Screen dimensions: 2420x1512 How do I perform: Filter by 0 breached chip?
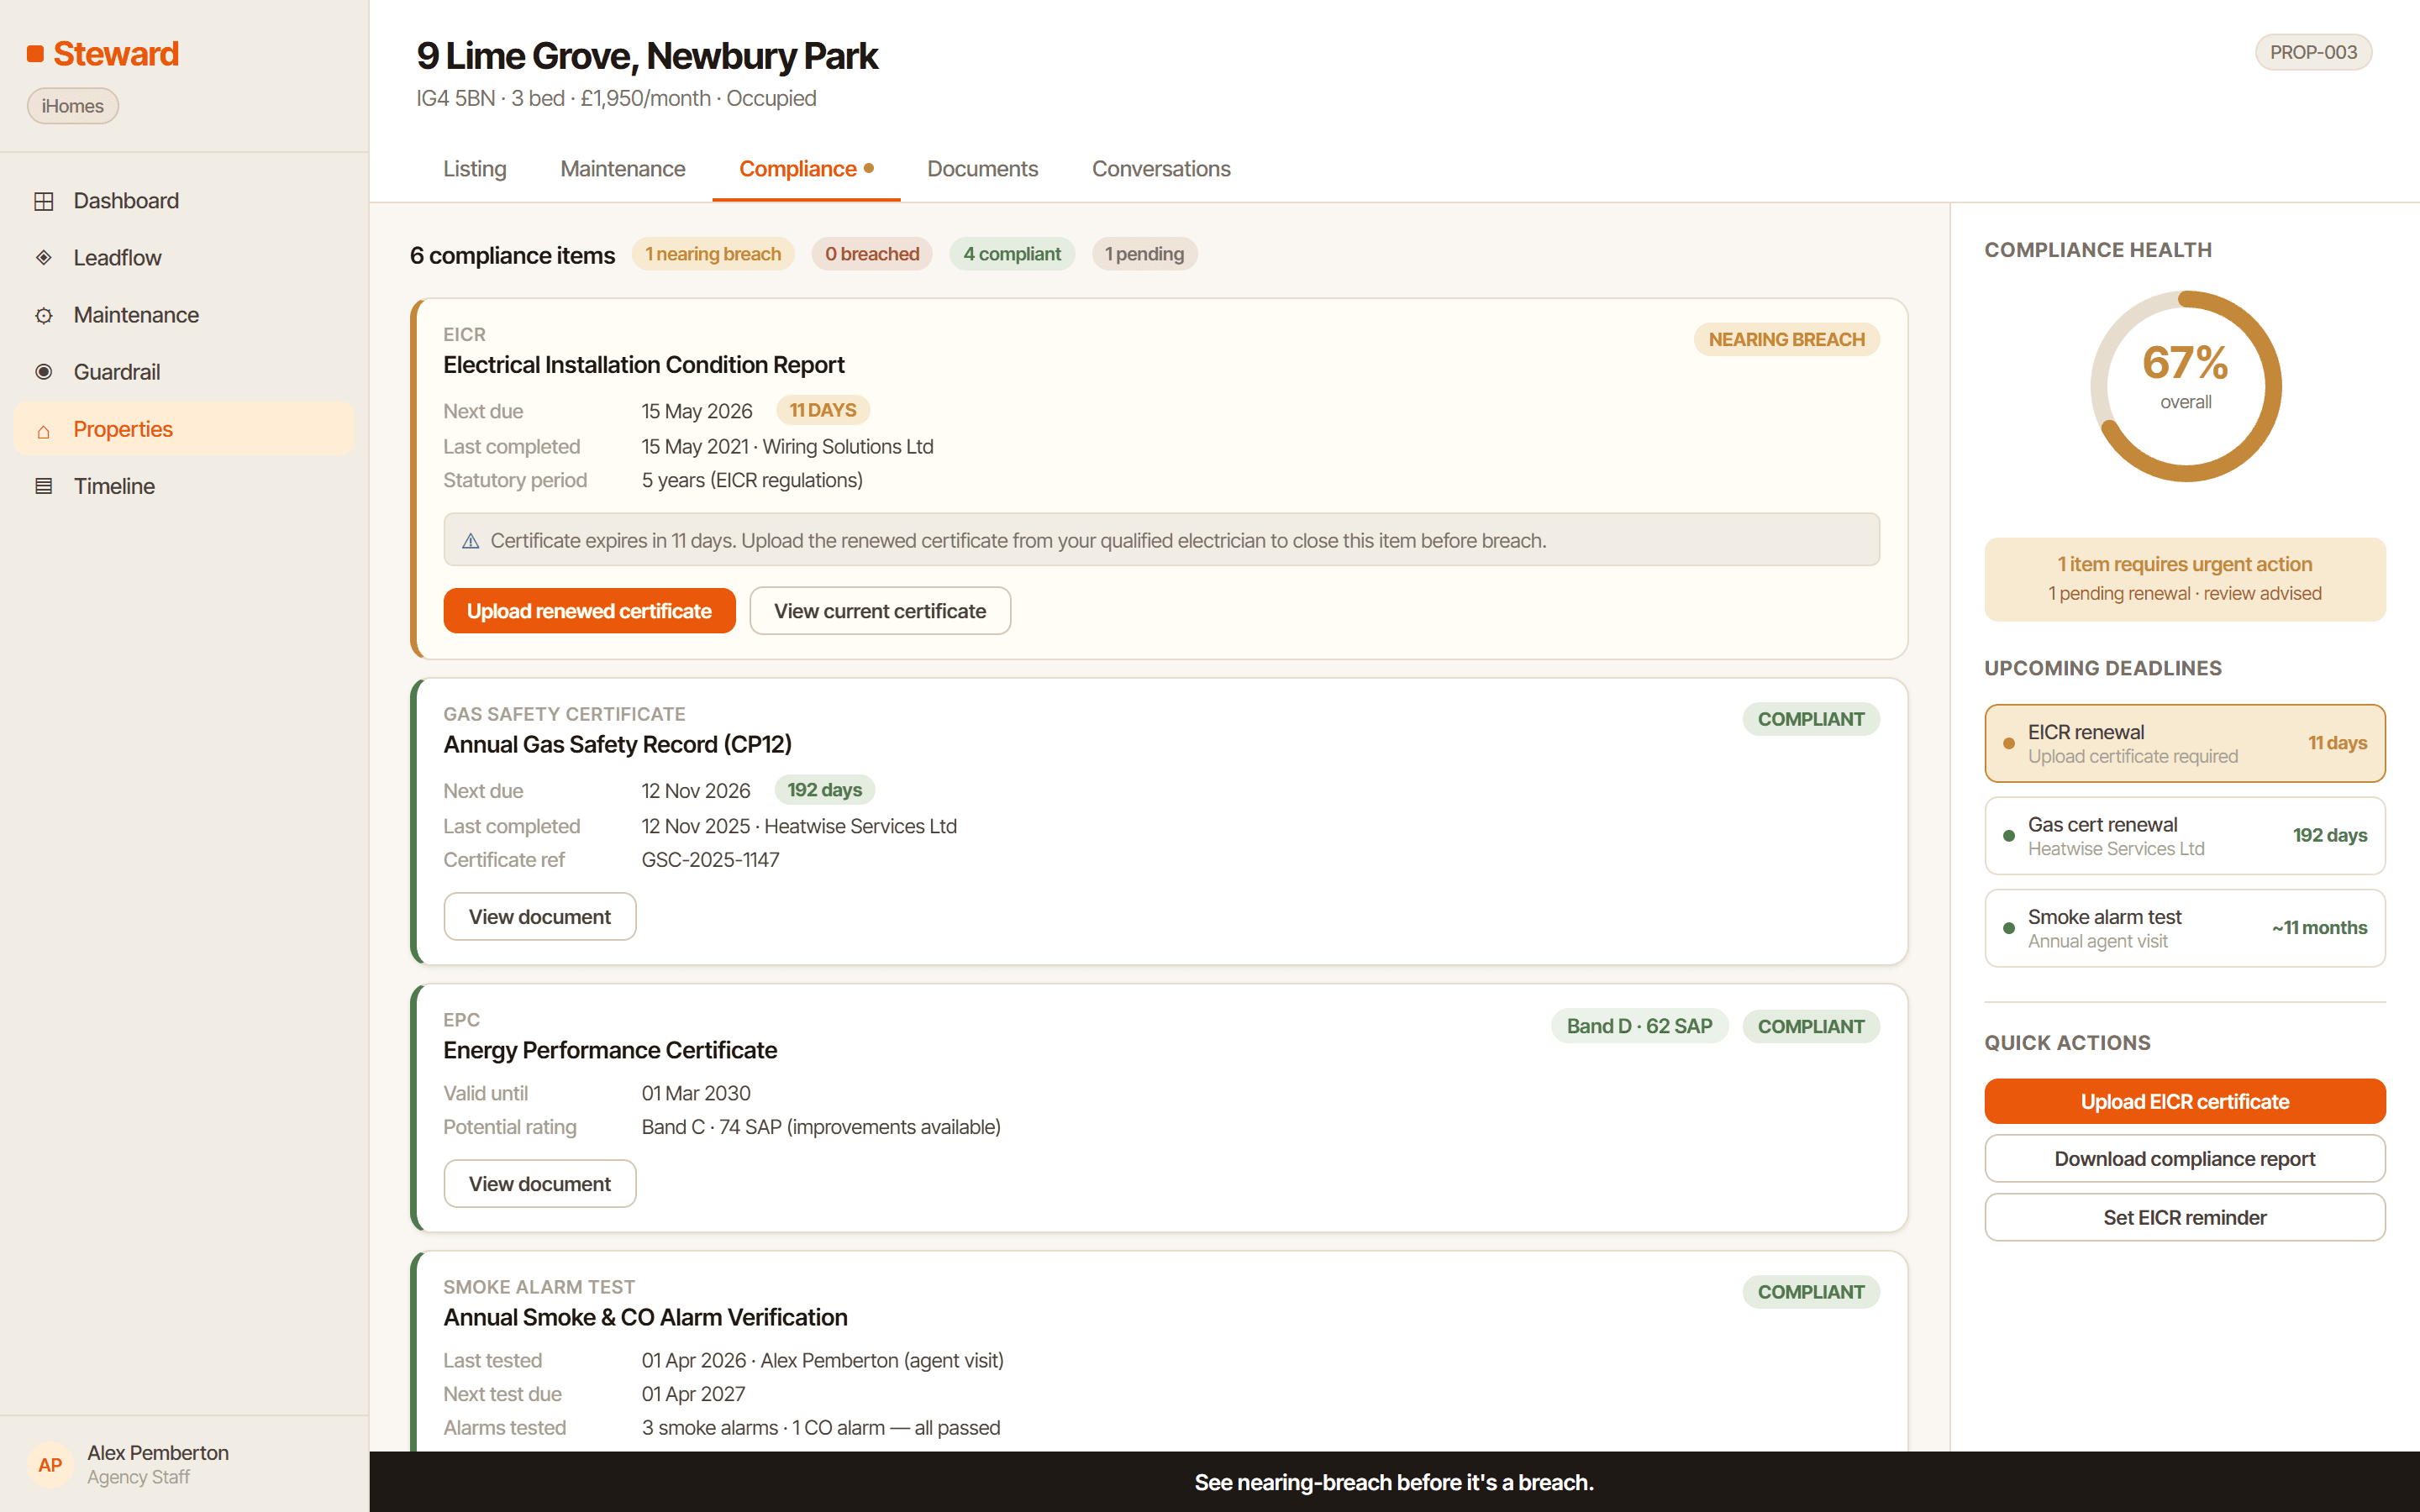[872, 254]
